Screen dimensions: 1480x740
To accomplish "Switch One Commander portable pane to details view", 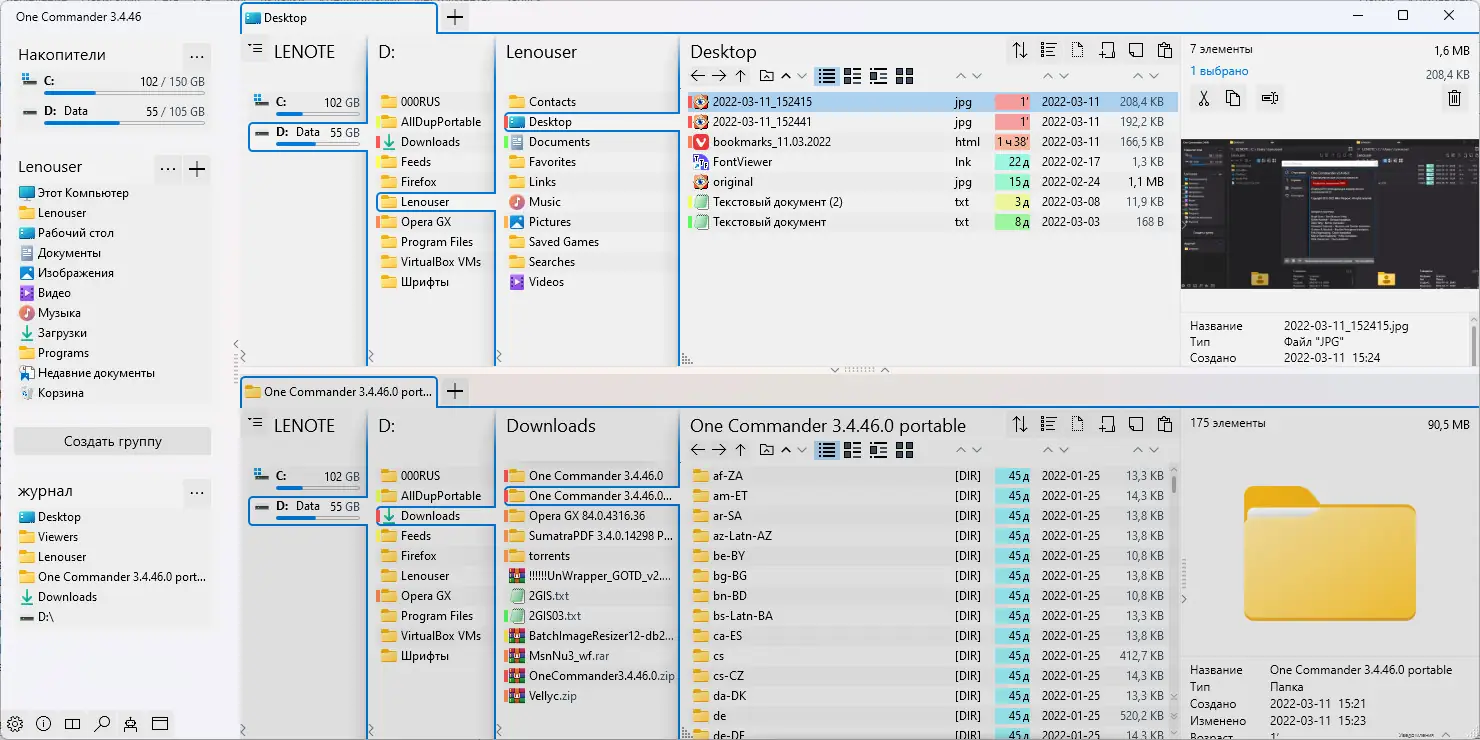I will (x=879, y=450).
